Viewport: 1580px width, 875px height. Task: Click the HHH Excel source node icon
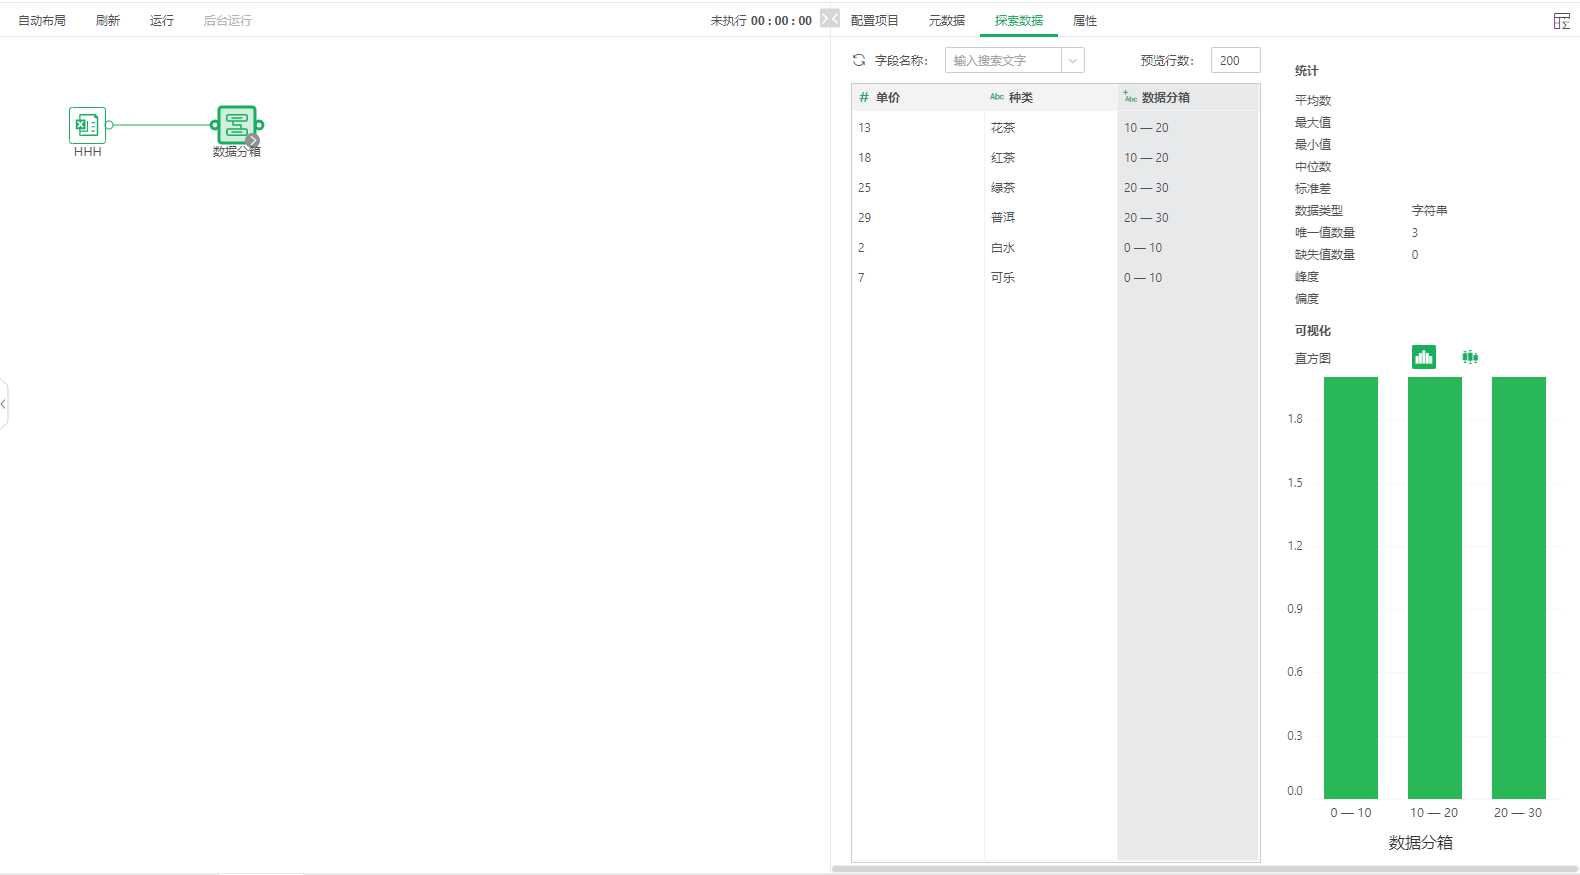87,125
